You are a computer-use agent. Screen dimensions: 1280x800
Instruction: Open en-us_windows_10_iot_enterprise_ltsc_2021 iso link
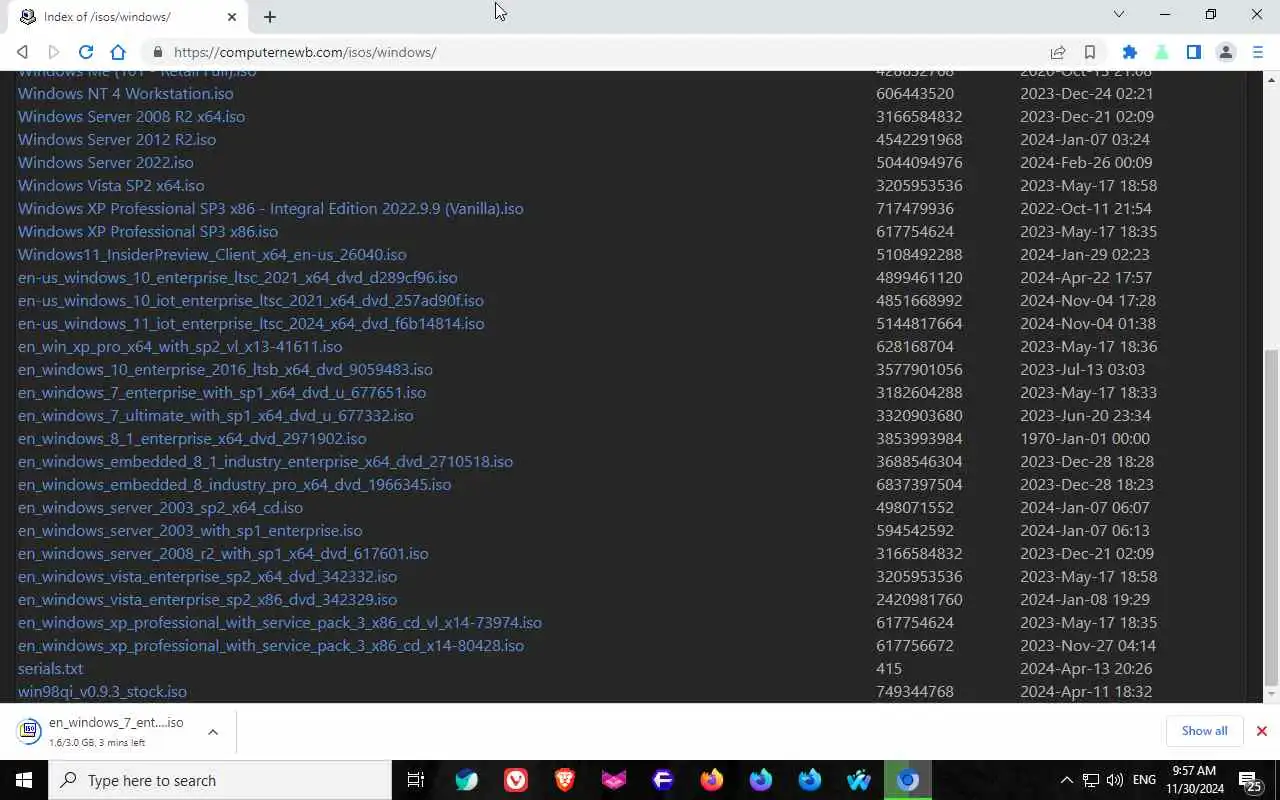[251, 300]
